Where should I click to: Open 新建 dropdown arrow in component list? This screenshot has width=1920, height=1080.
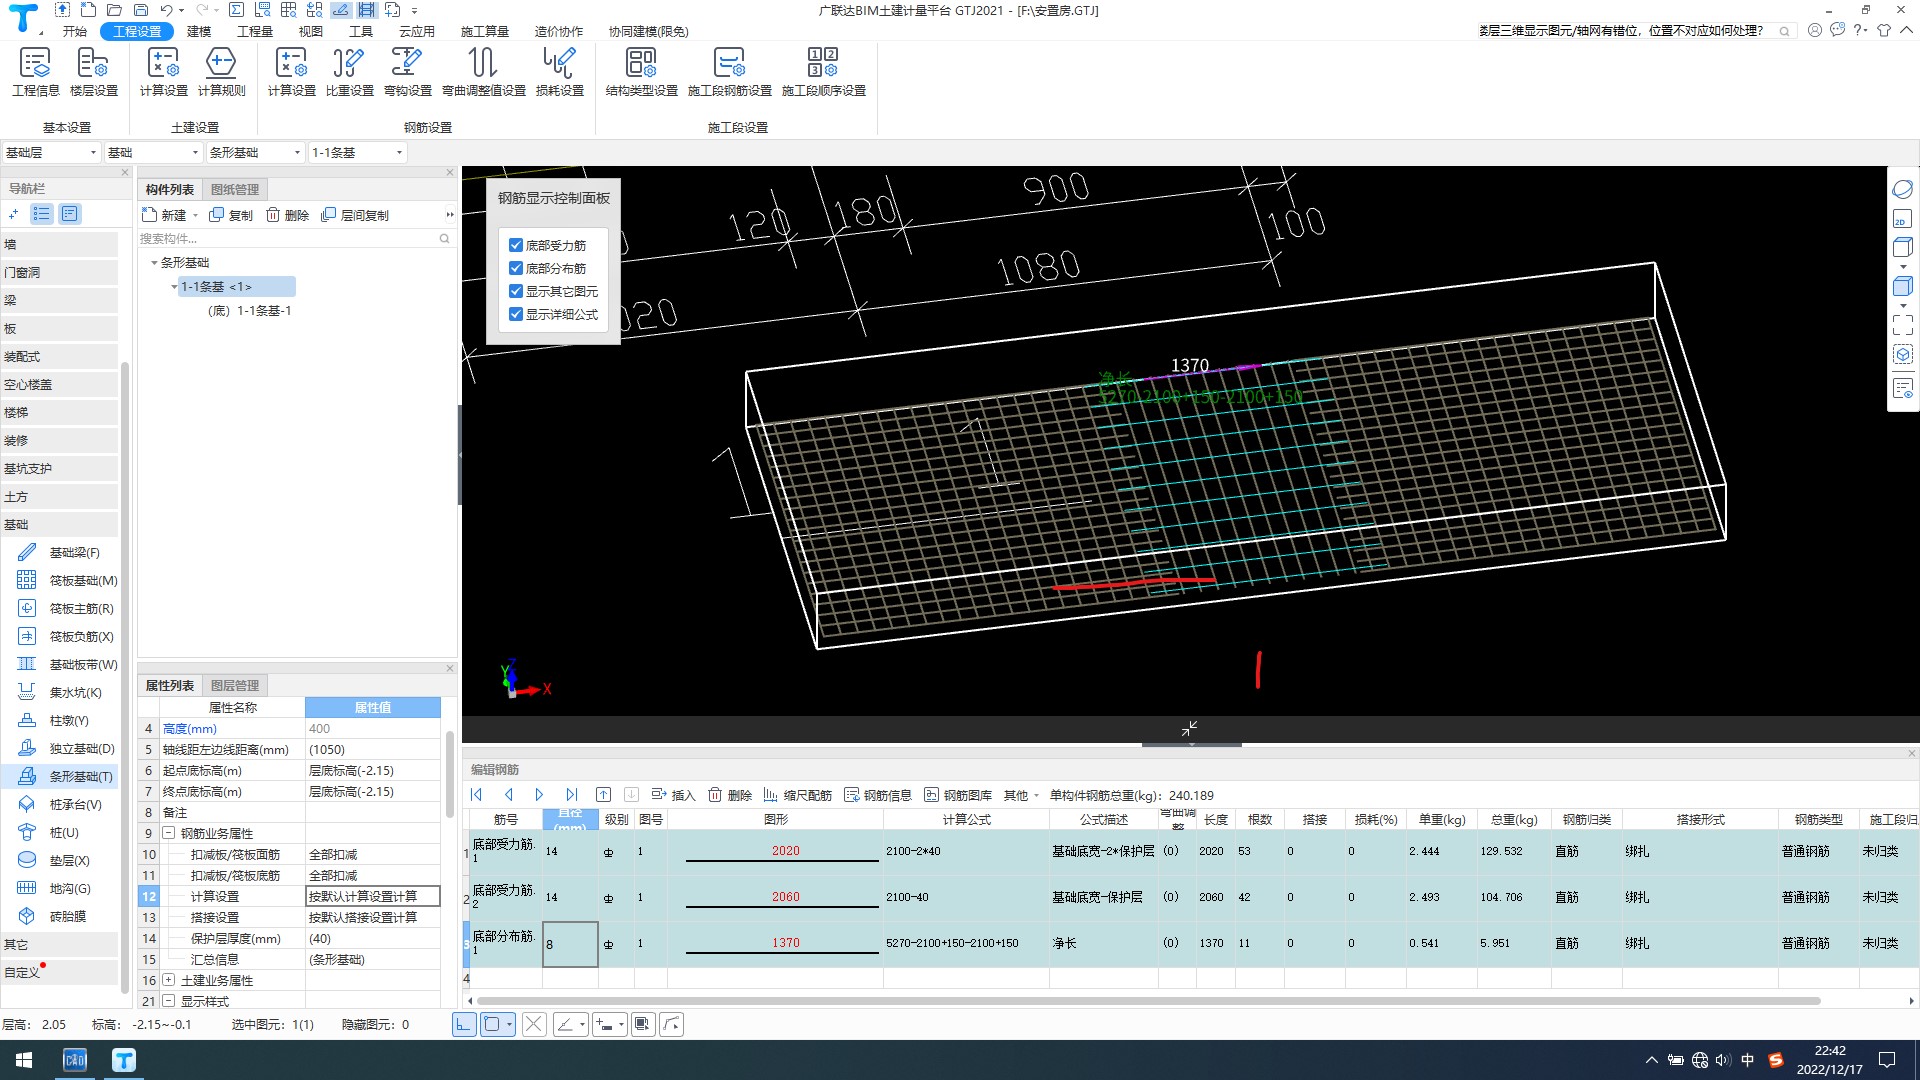coord(195,215)
